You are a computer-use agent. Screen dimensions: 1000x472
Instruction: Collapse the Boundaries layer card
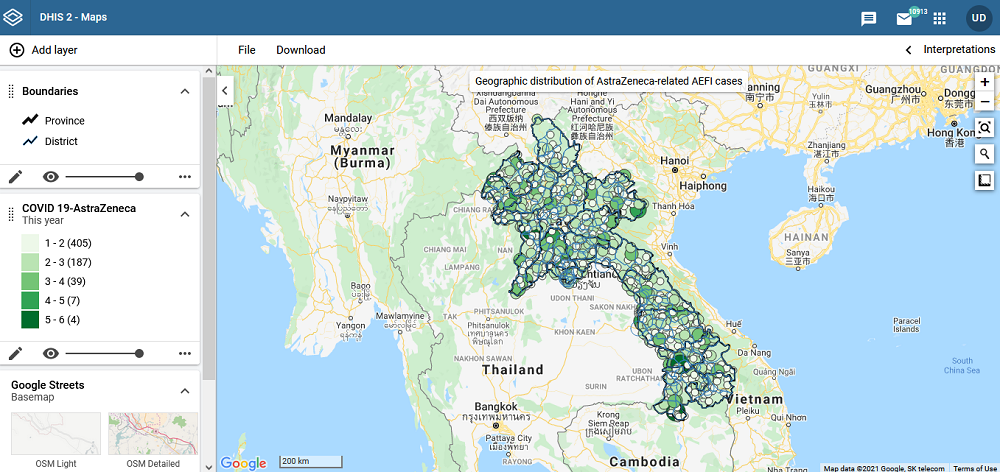tap(185, 91)
